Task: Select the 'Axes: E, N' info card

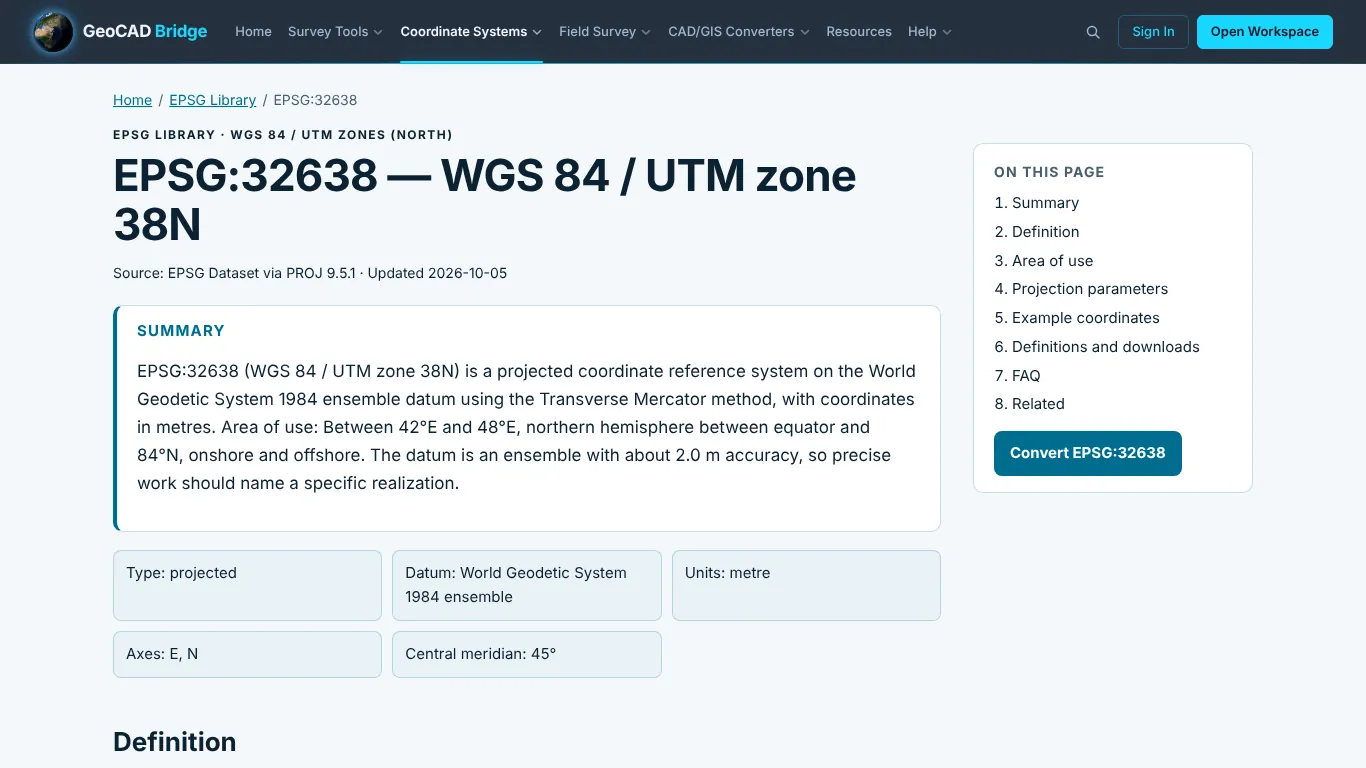Action: pyautogui.click(x=247, y=654)
